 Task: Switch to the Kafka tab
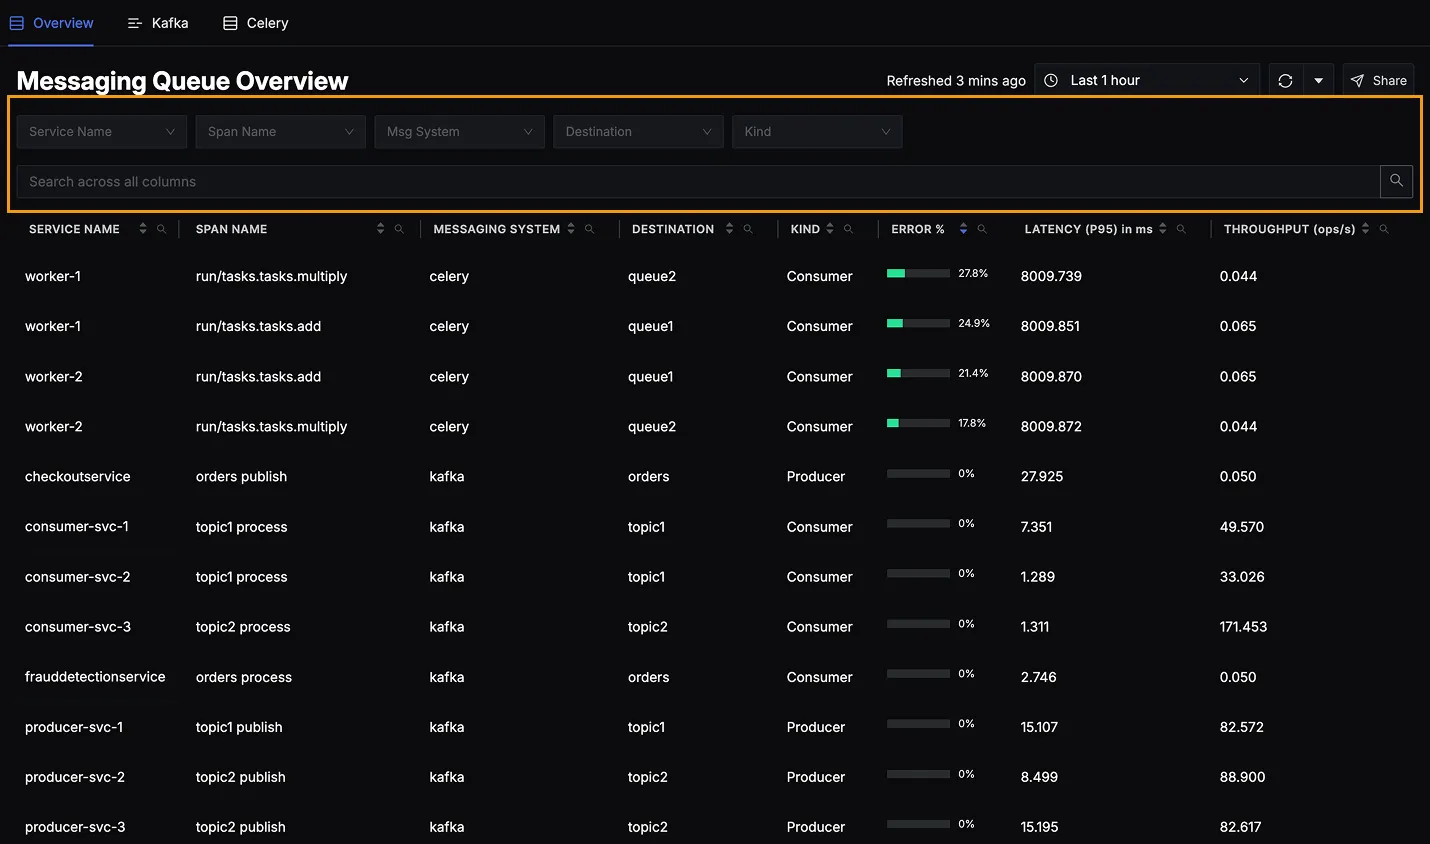tap(158, 23)
